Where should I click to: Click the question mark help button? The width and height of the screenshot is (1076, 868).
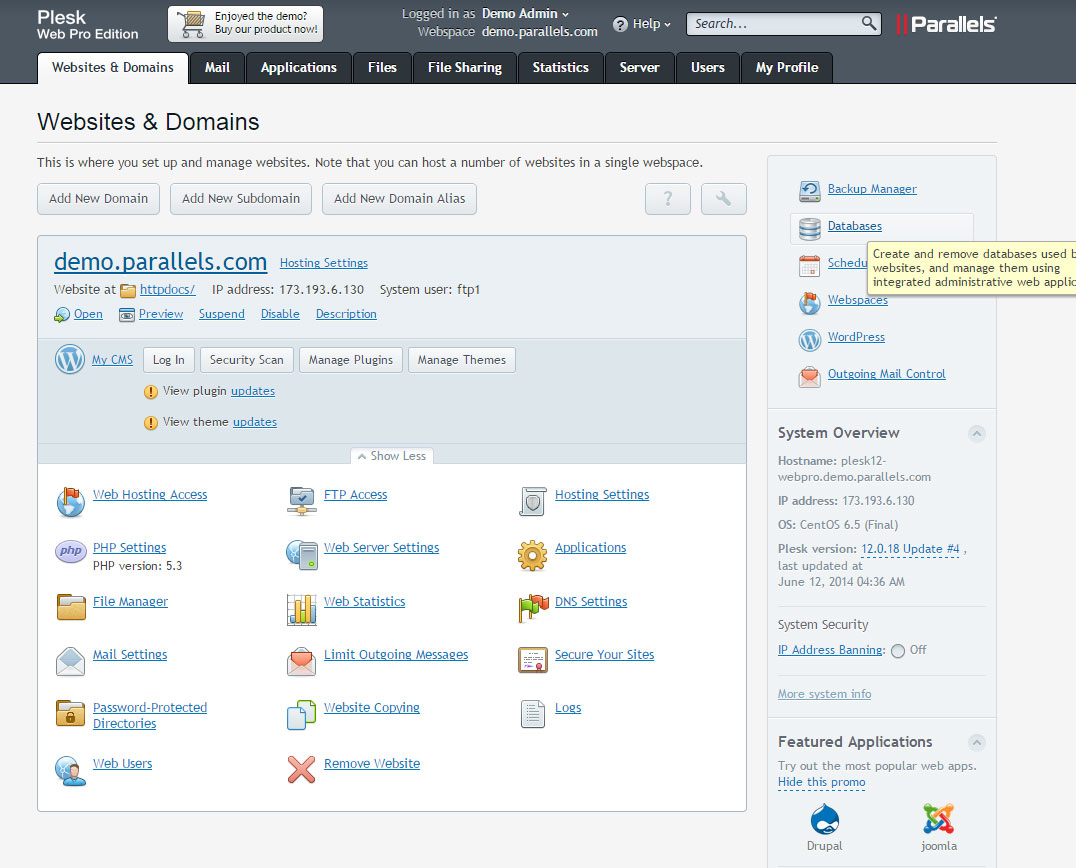coord(668,199)
